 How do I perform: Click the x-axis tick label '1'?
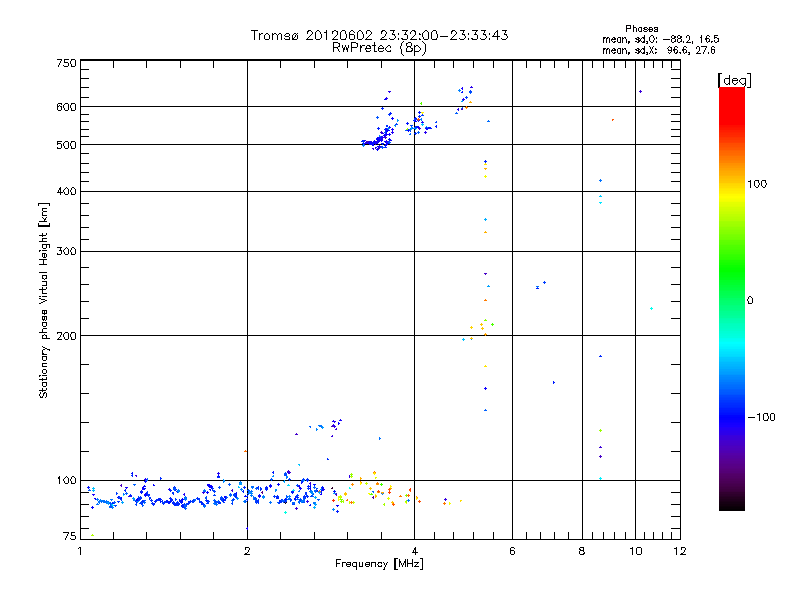(x=80, y=551)
